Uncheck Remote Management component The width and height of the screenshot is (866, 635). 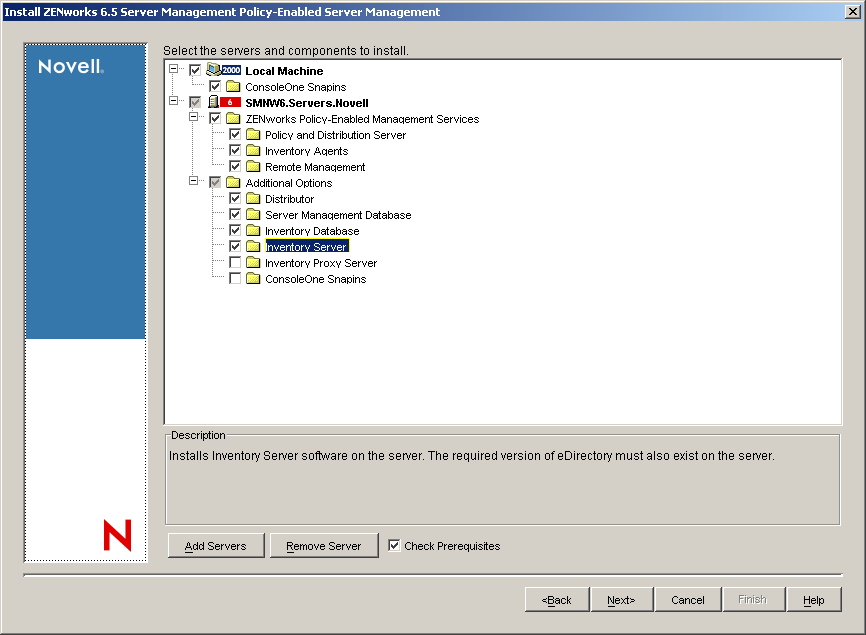[x=234, y=166]
